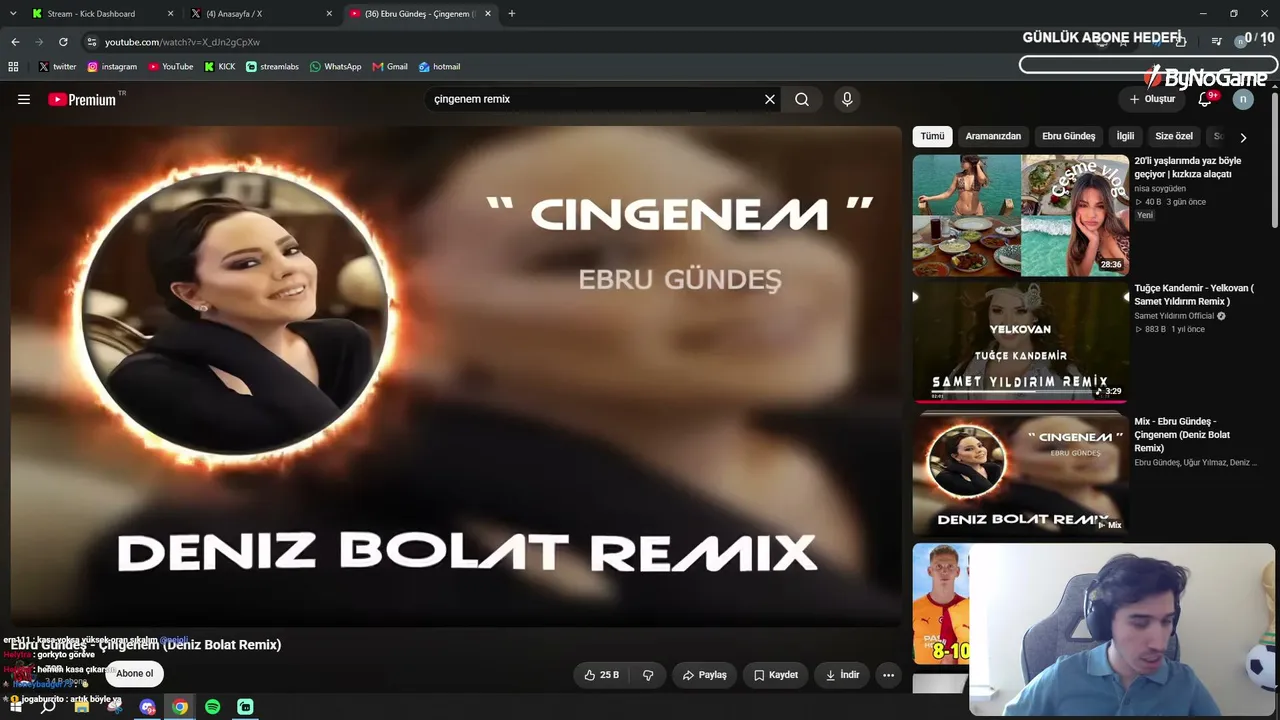Click the browser address bar URL
Viewport: 1280px width, 720px height.
click(182, 42)
